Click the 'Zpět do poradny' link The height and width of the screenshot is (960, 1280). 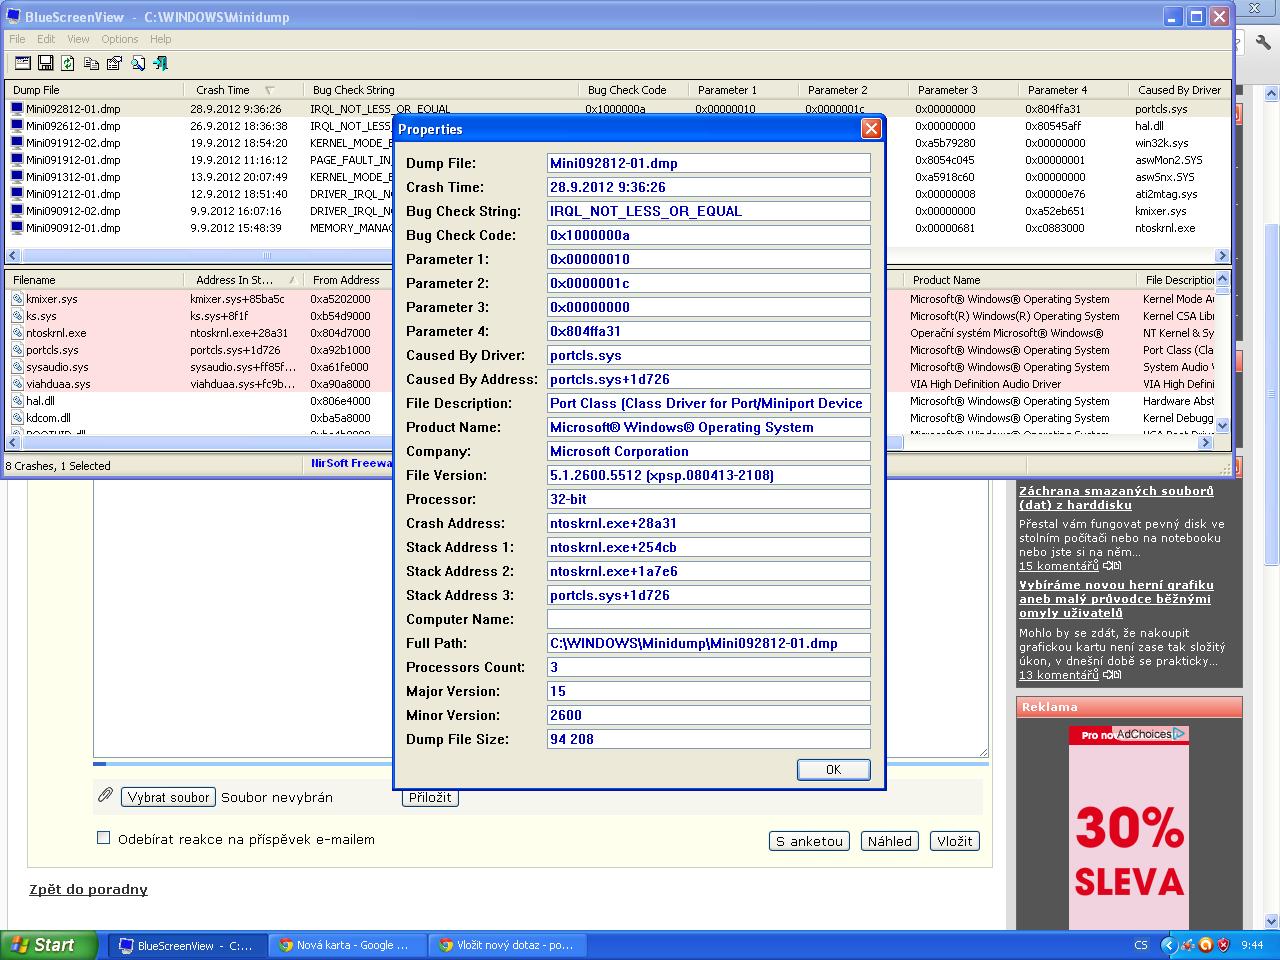(88, 889)
